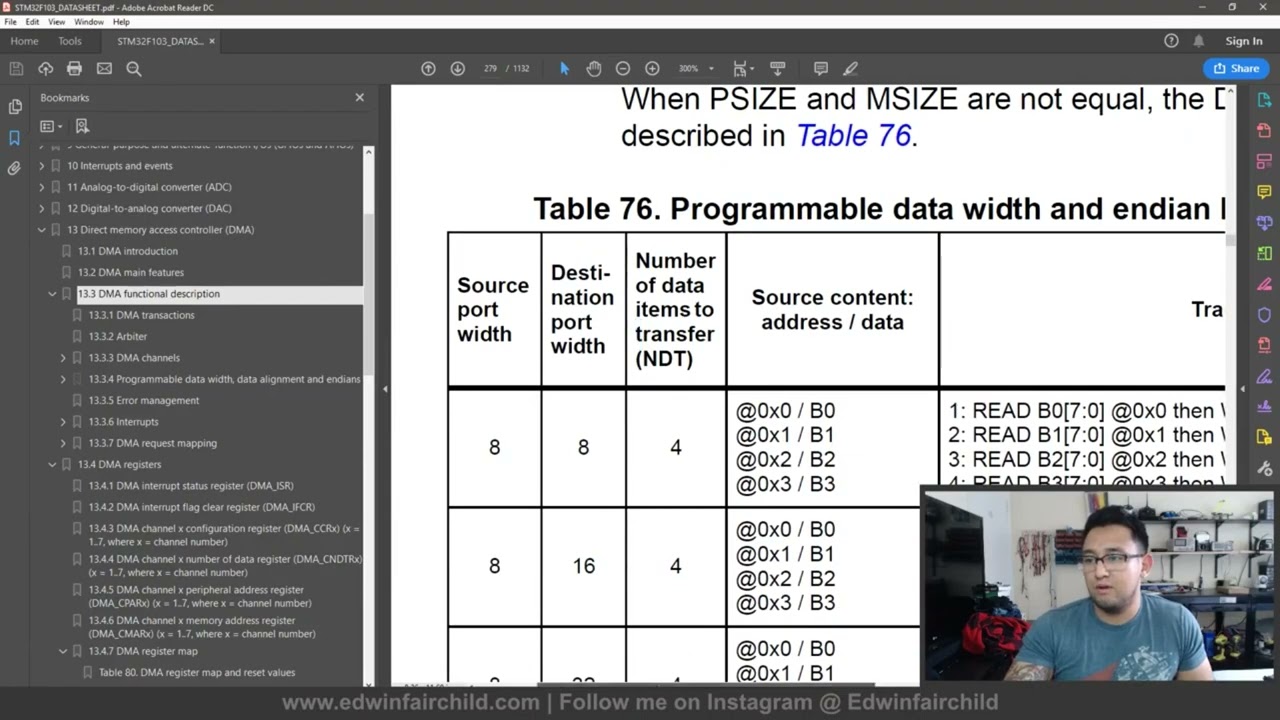The width and height of the screenshot is (1280, 720).
Task: Open Create PDF tool in right pane
Action: (x=1264, y=130)
